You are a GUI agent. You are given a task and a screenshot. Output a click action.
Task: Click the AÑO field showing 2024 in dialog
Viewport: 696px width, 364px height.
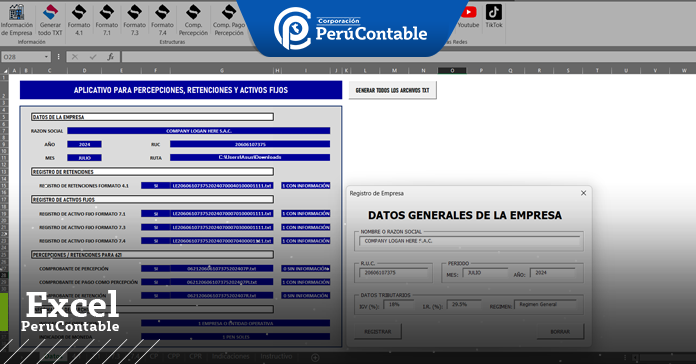click(x=553, y=273)
